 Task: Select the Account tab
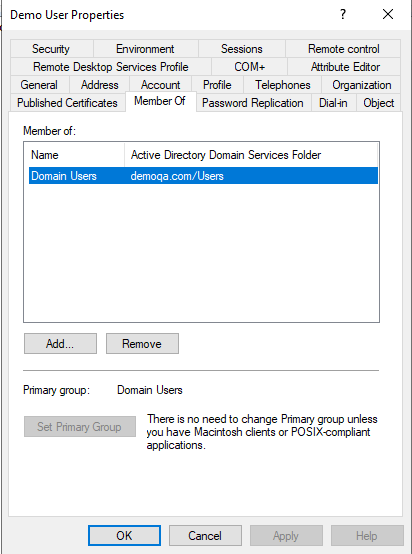tap(160, 85)
